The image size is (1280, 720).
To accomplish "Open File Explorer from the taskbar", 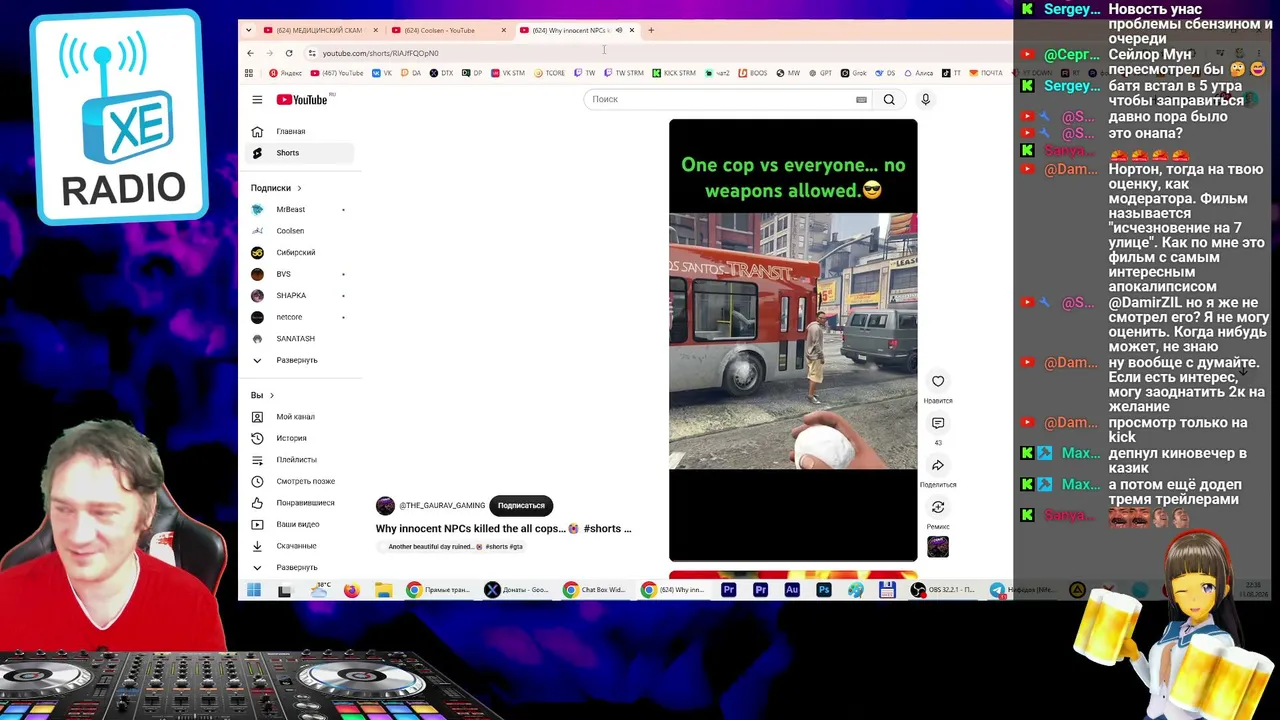I will (x=383, y=590).
